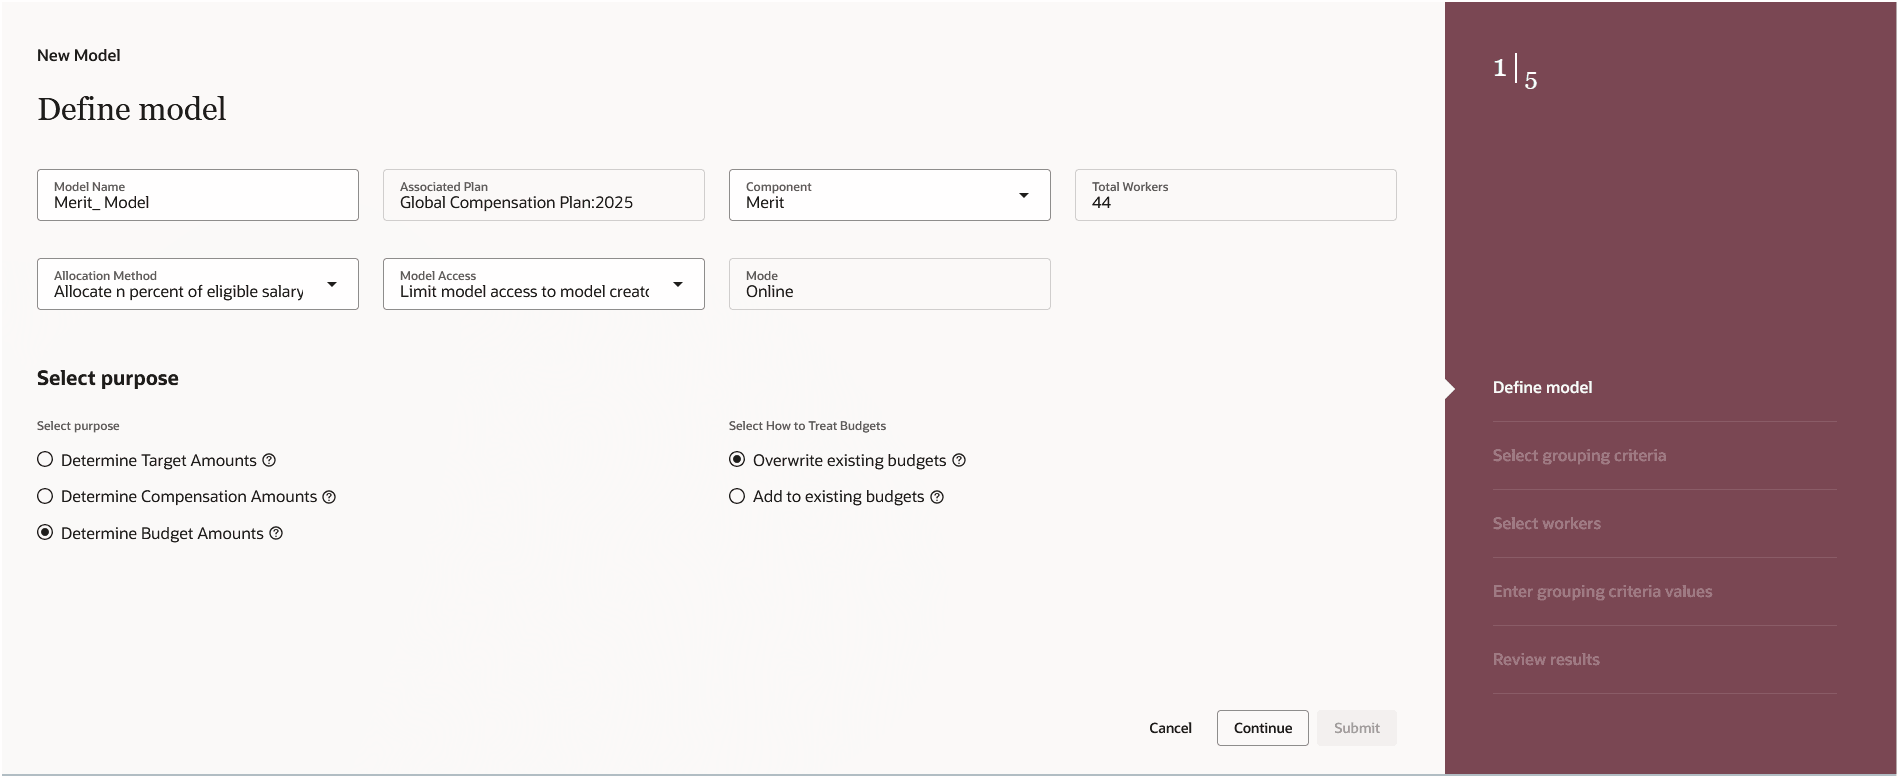Image resolution: width=1898 pixels, height=778 pixels.
Task: Click the Select purpose section heading
Action: [108, 378]
